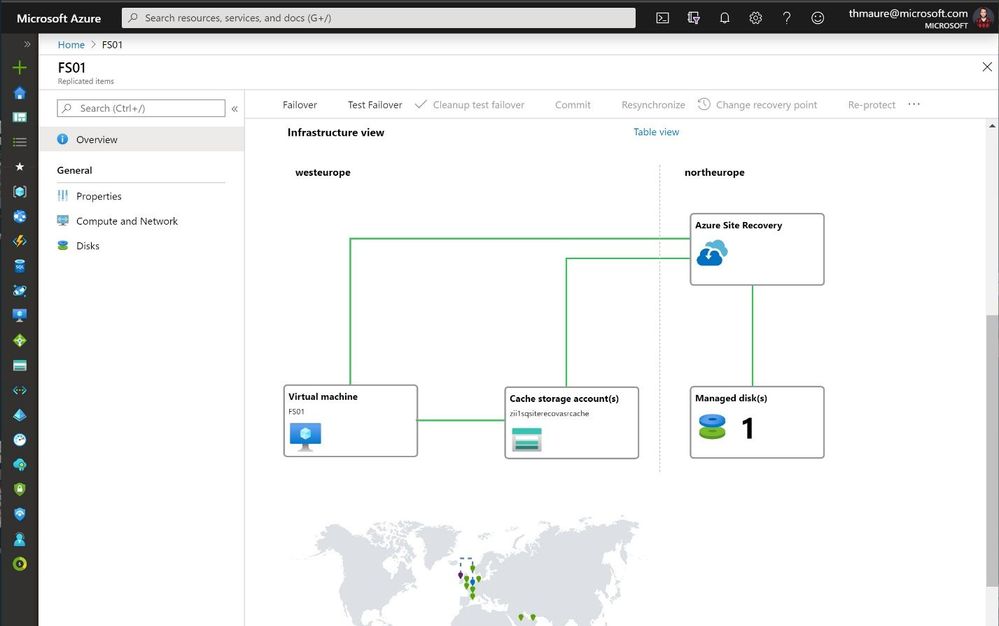This screenshot has height=626, width=999.
Task: Click the vertical scrollbar thumb
Action: (x=992, y=450)
